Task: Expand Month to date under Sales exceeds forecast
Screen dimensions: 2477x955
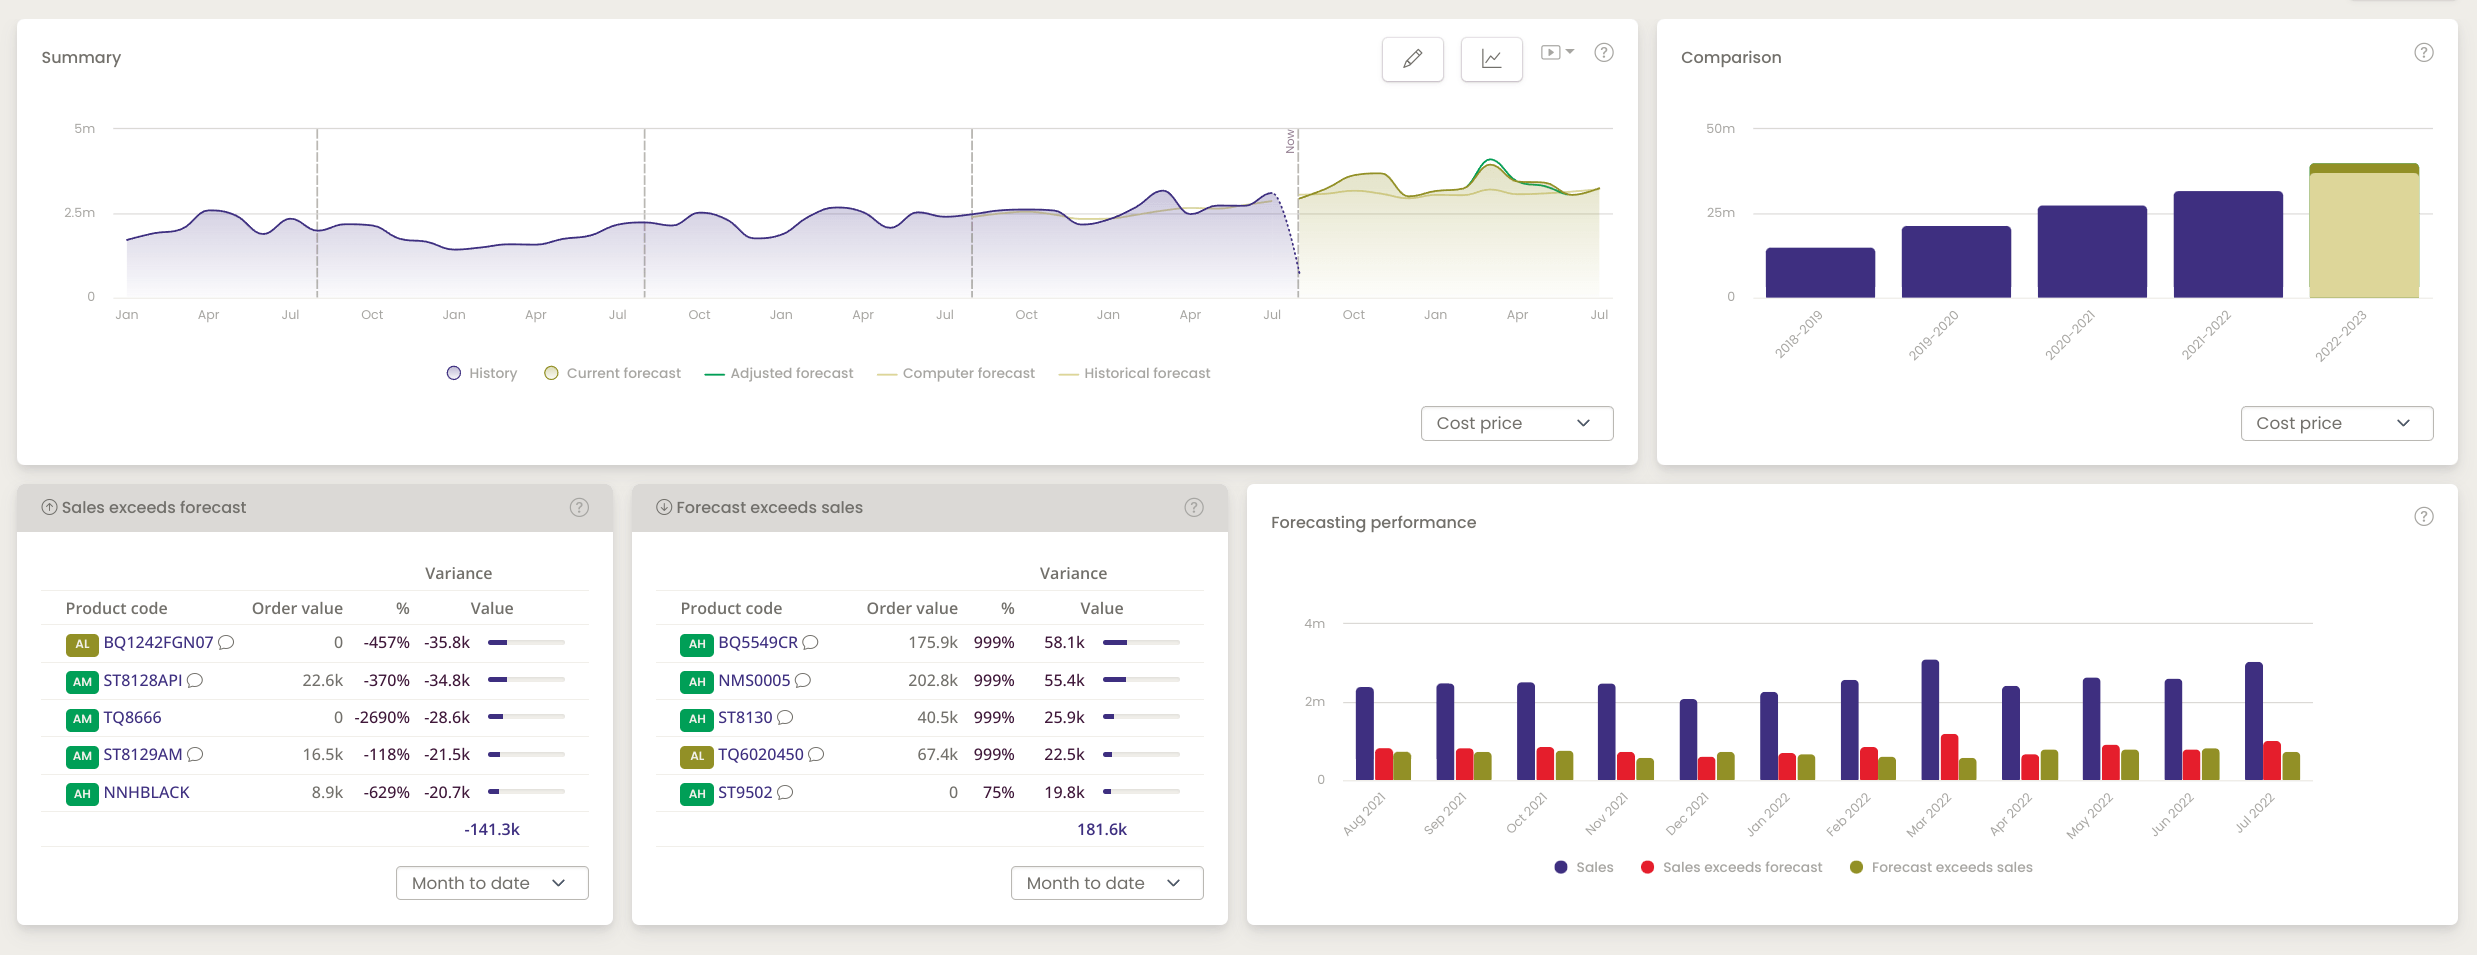Action: click(491, 883)
